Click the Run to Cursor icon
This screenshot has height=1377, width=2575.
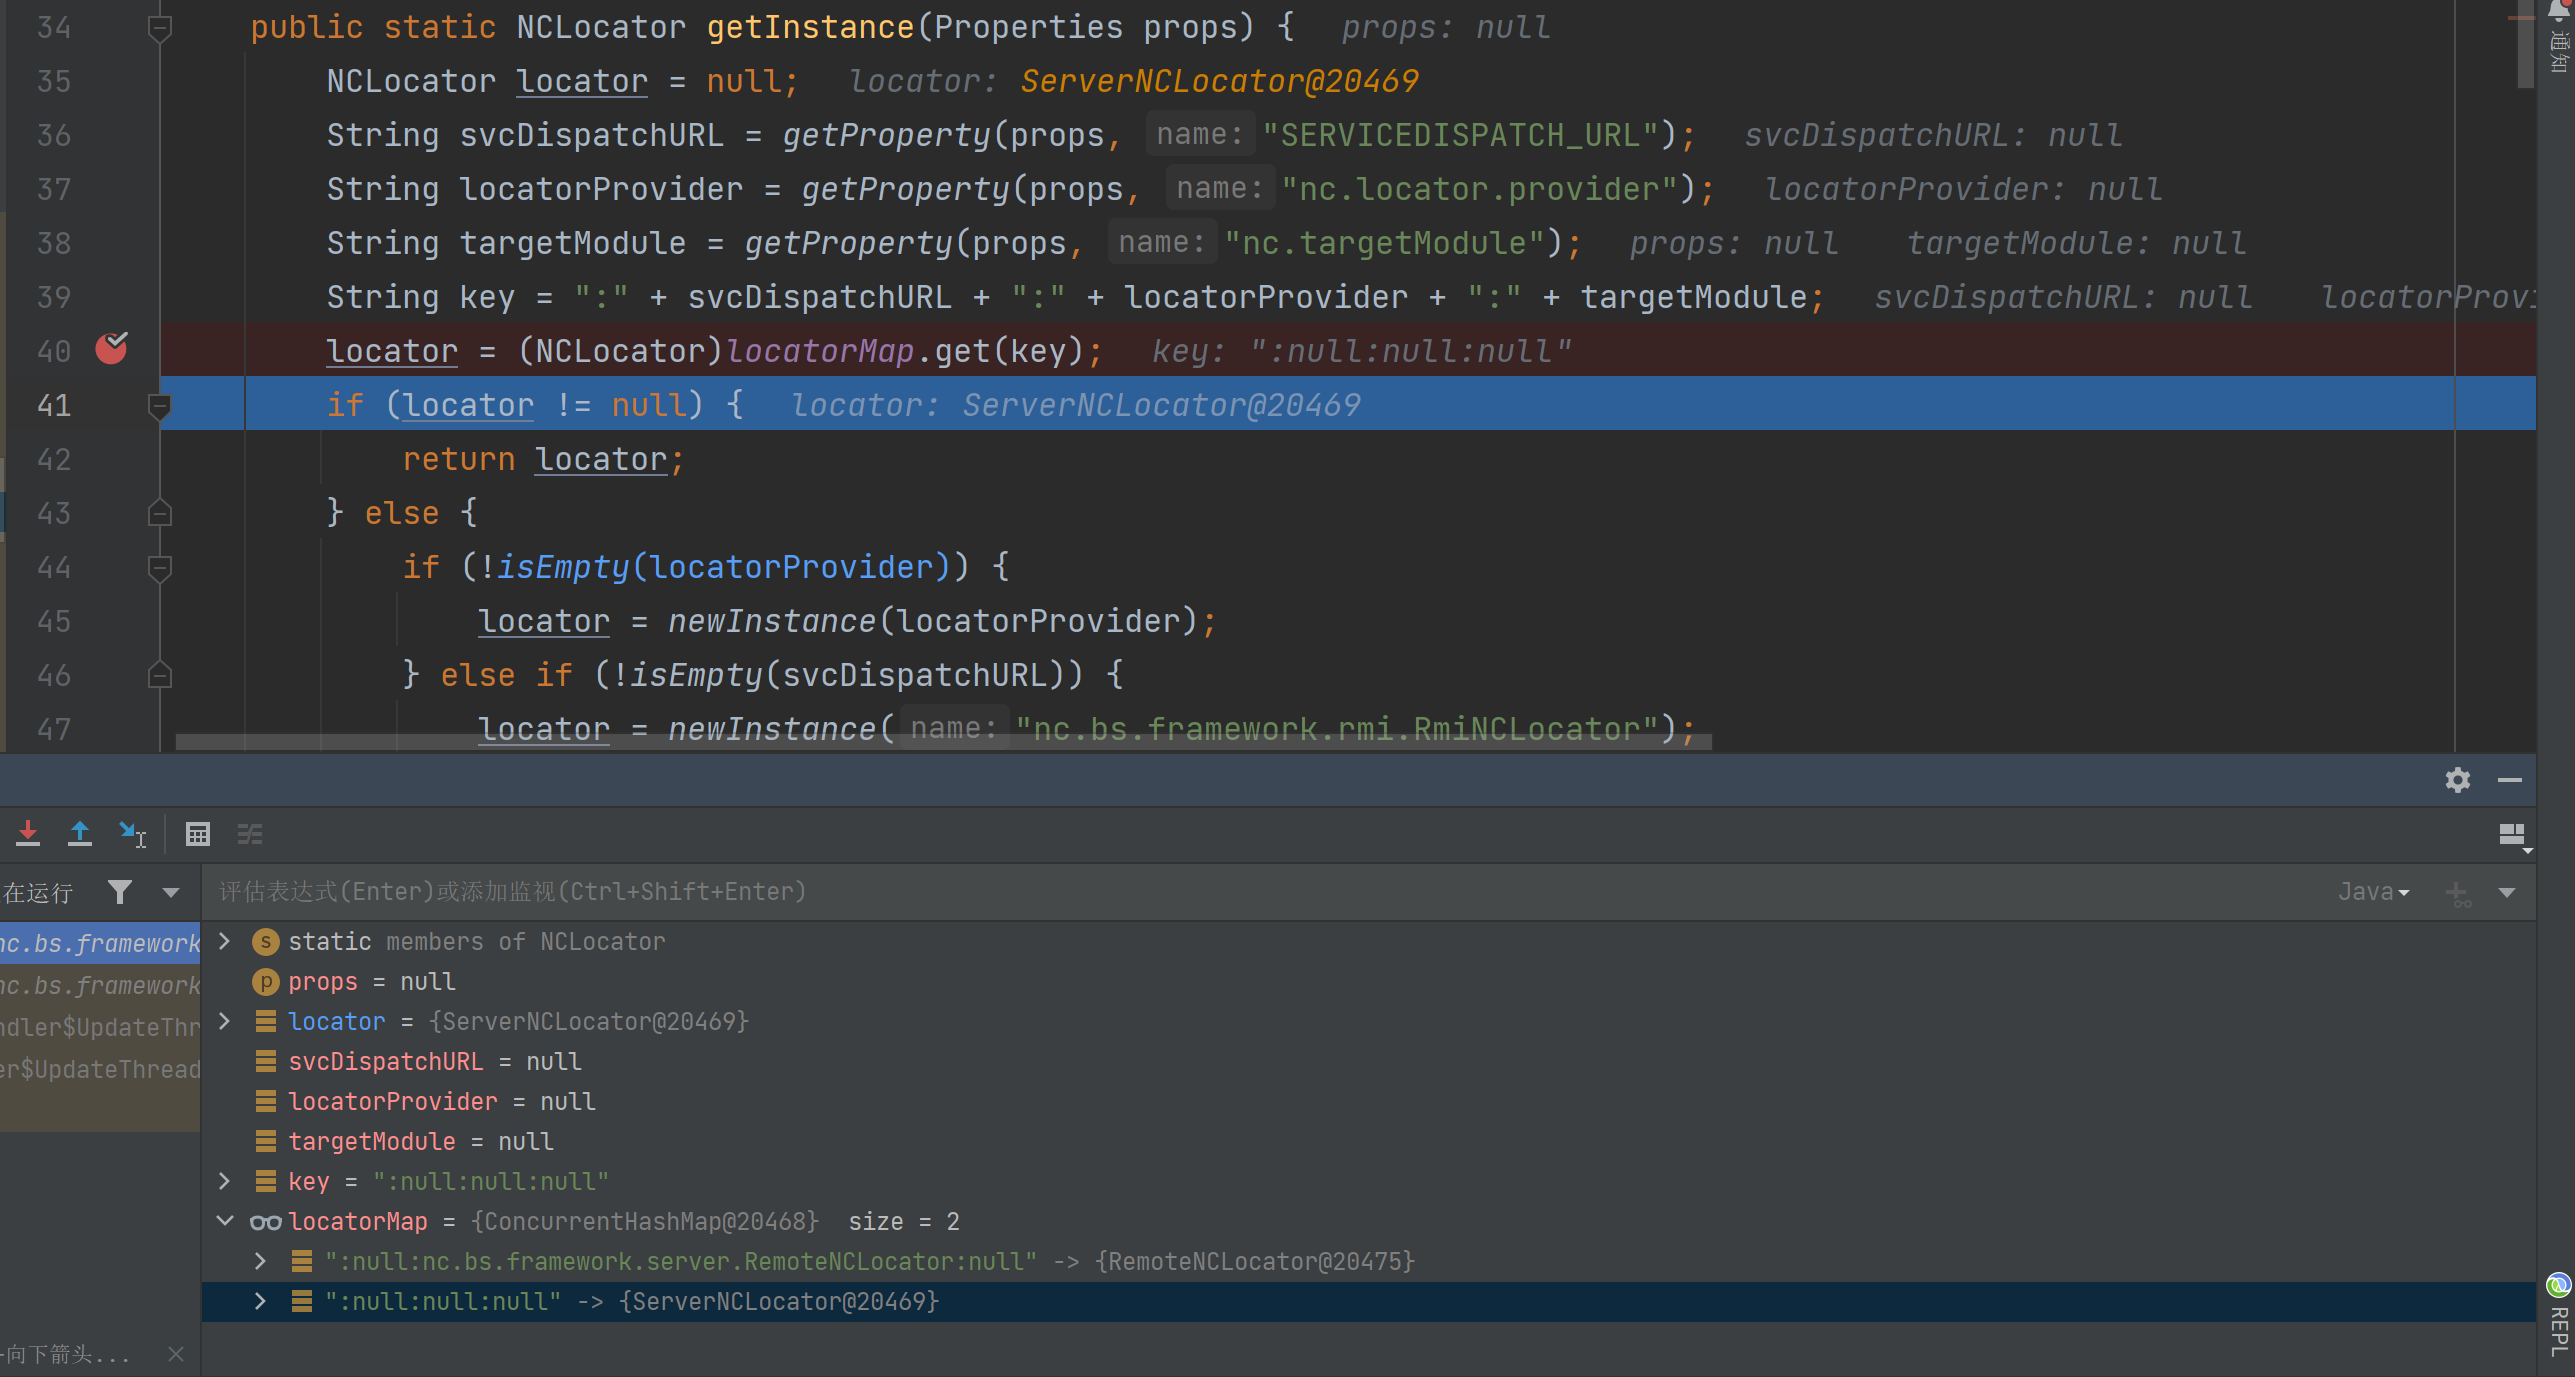[132, 833]
